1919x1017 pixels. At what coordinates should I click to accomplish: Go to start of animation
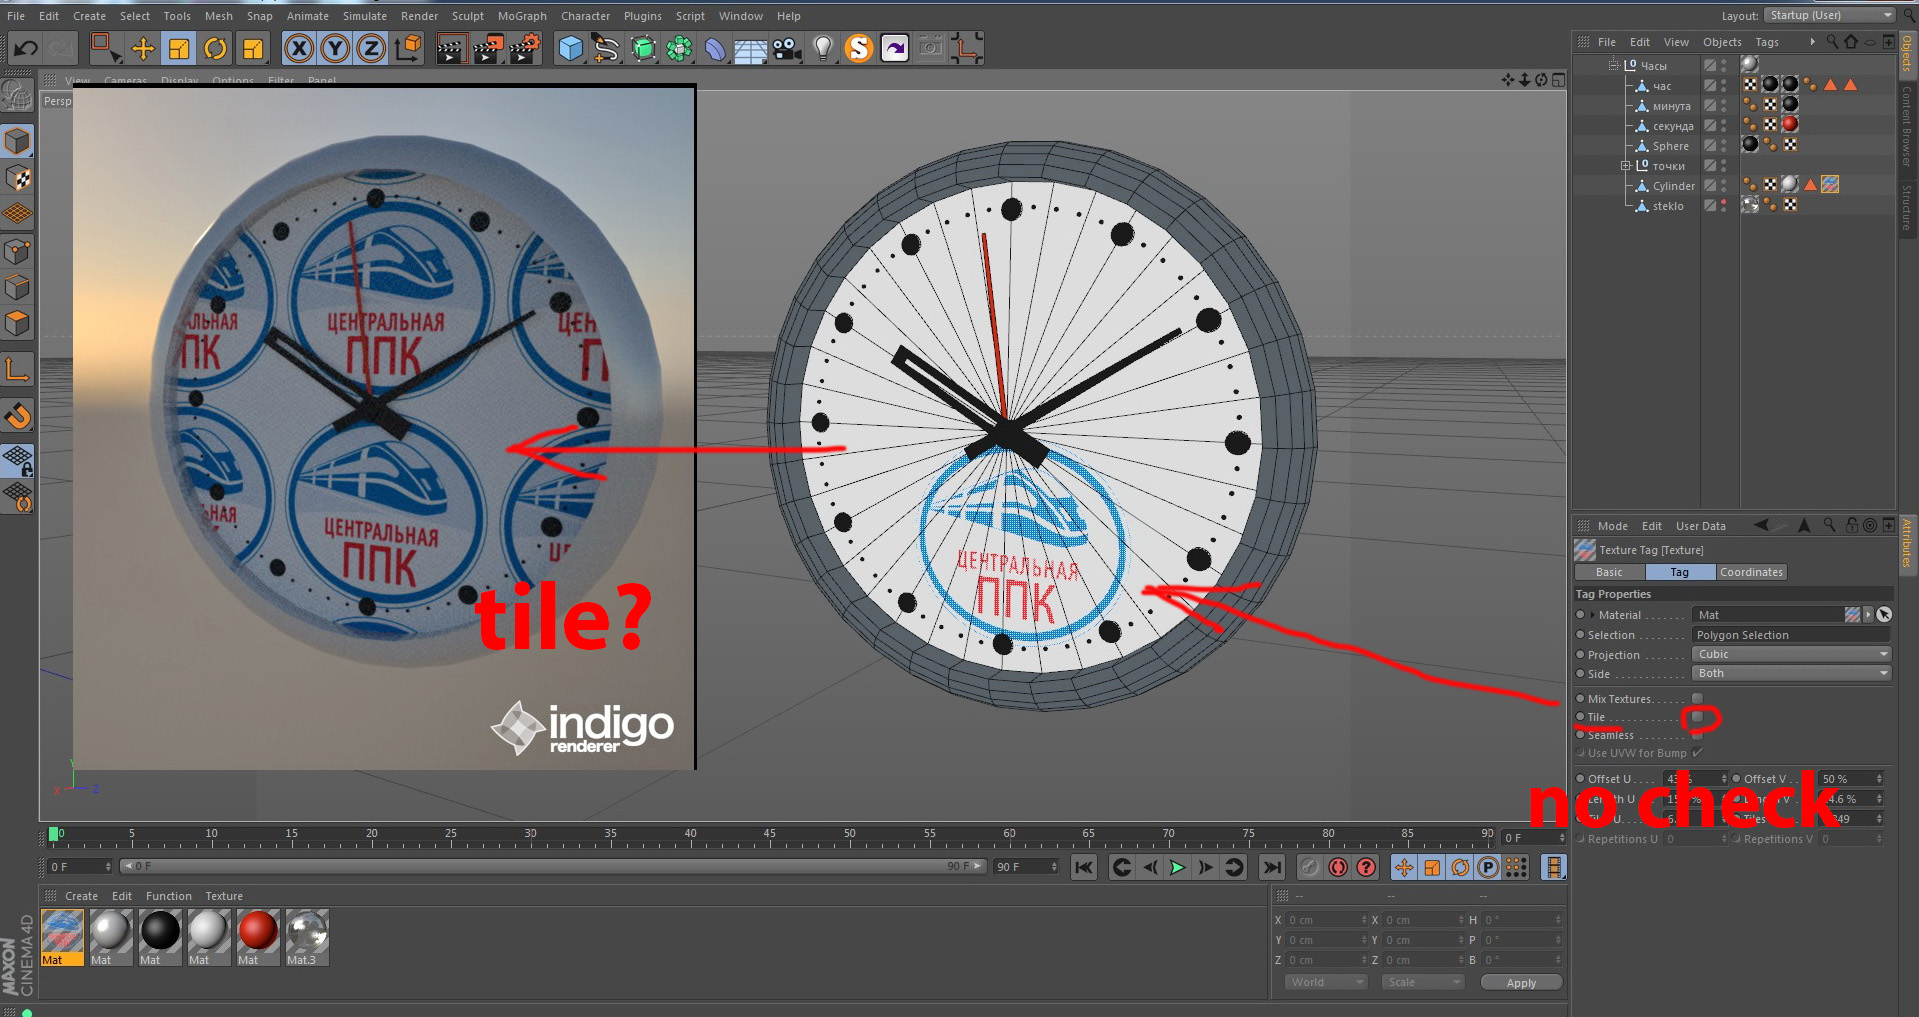point(1084,867)
